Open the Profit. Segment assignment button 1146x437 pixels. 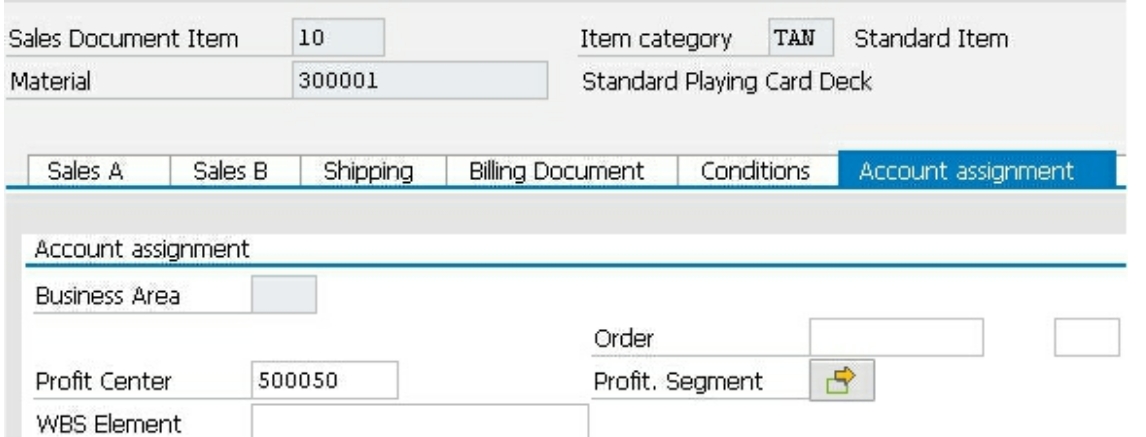(x=841, y=380)
